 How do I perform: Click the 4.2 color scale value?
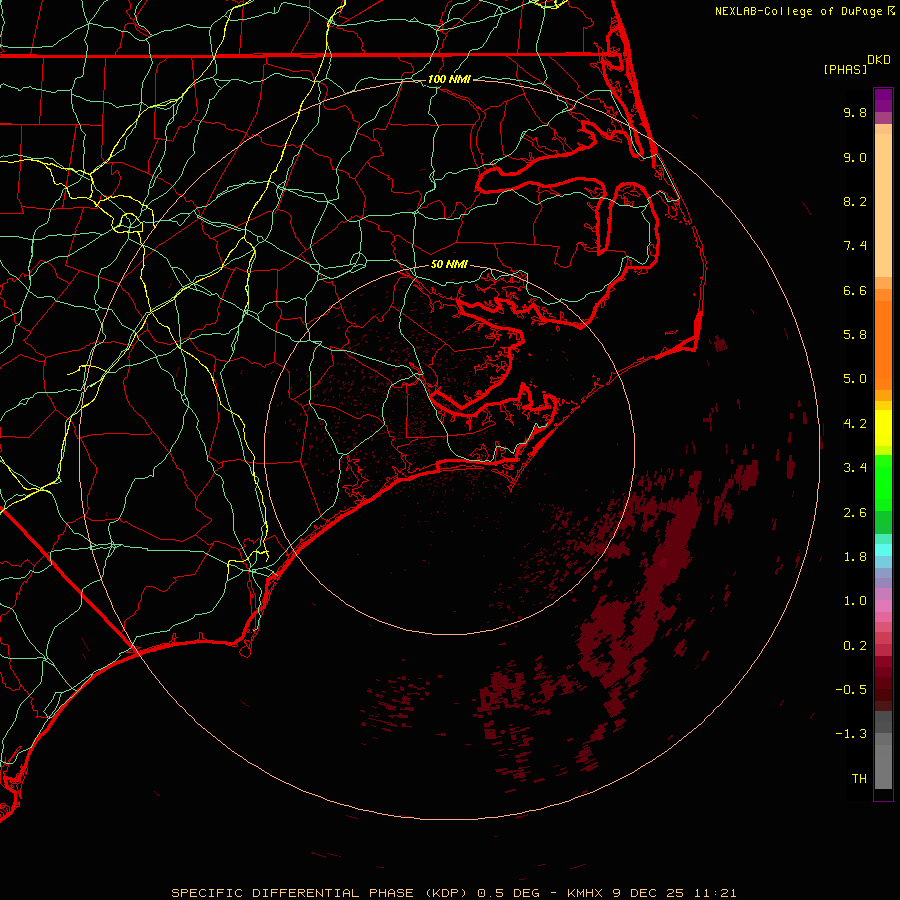(855, 424)
